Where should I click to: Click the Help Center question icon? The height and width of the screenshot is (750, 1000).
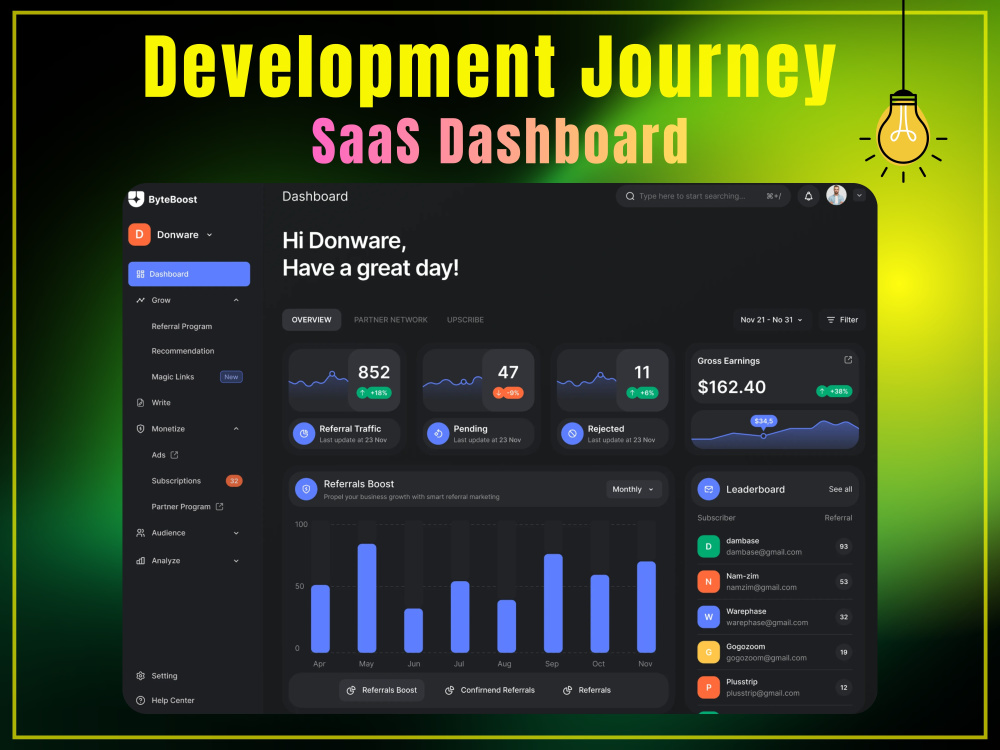140,700
